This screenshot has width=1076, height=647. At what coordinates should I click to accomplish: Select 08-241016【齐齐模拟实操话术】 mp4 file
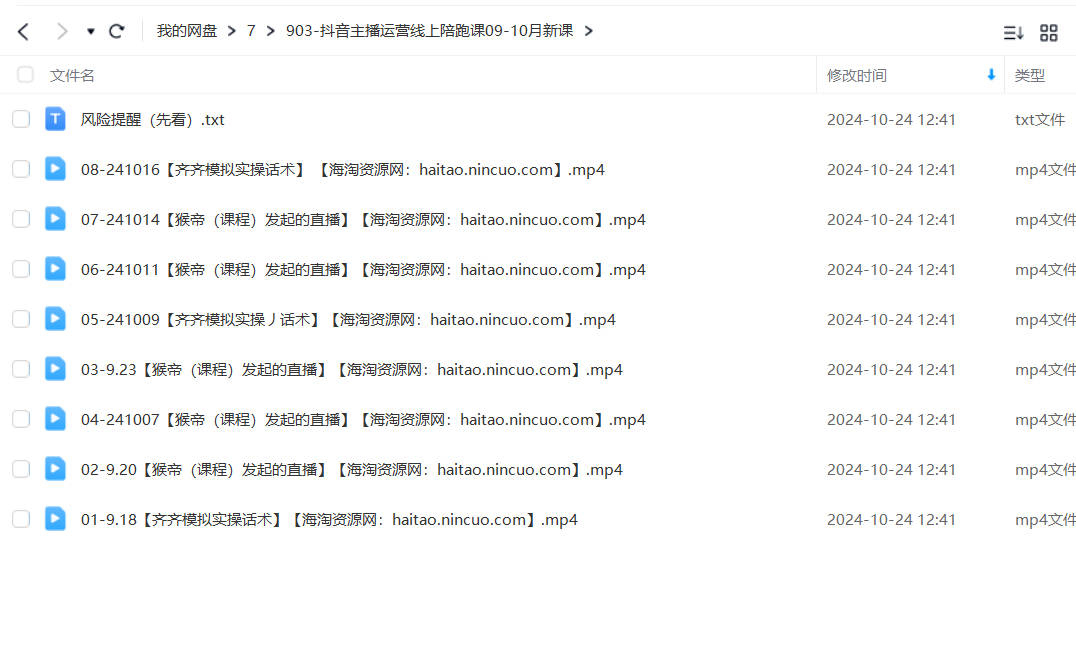(342, 170)
